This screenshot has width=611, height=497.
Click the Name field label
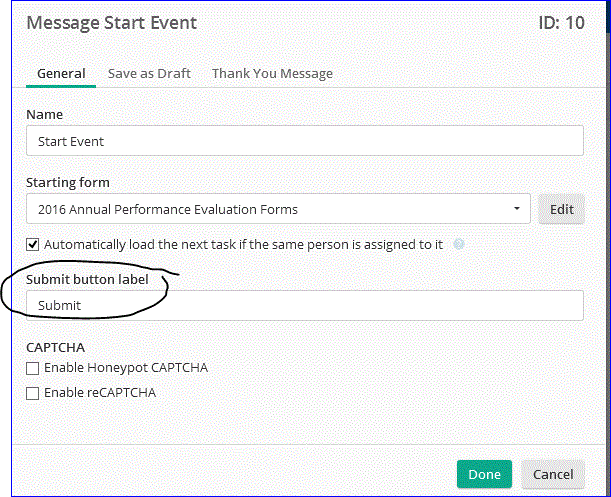tap(44, 115)
